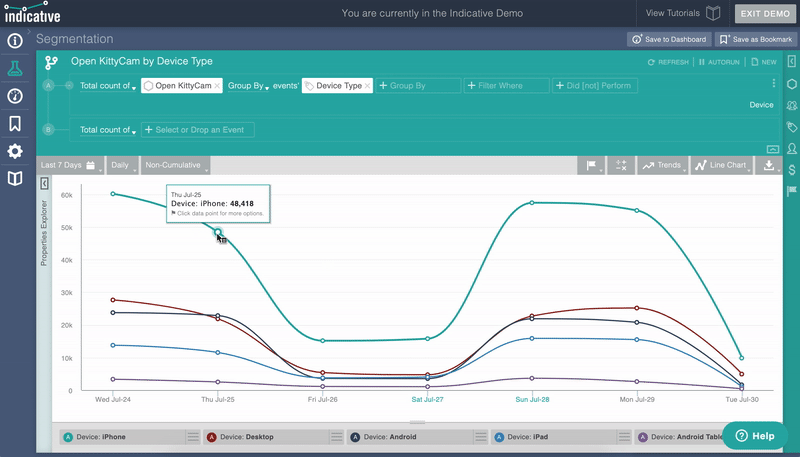This screenshot has height=457, width=800.
Task: Click row B marker circle
Action: pos(48,130)
